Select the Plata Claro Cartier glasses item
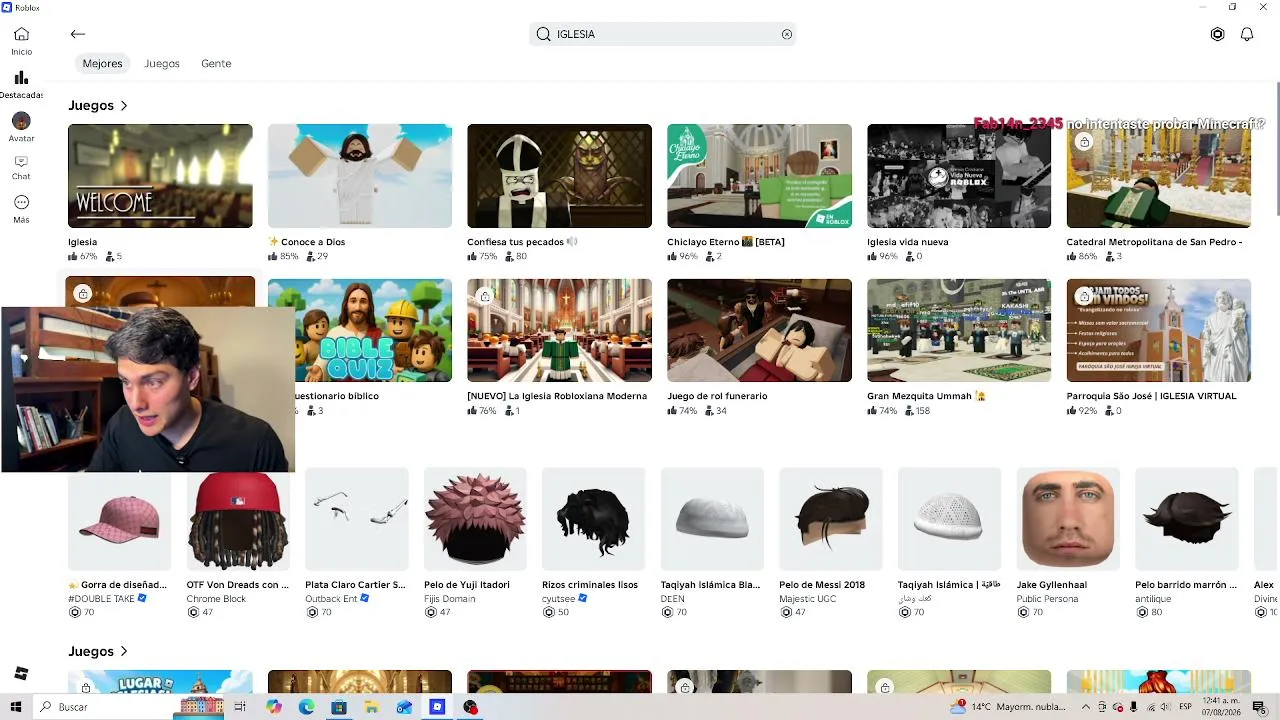1280x720 pixels. coord(357,519)
